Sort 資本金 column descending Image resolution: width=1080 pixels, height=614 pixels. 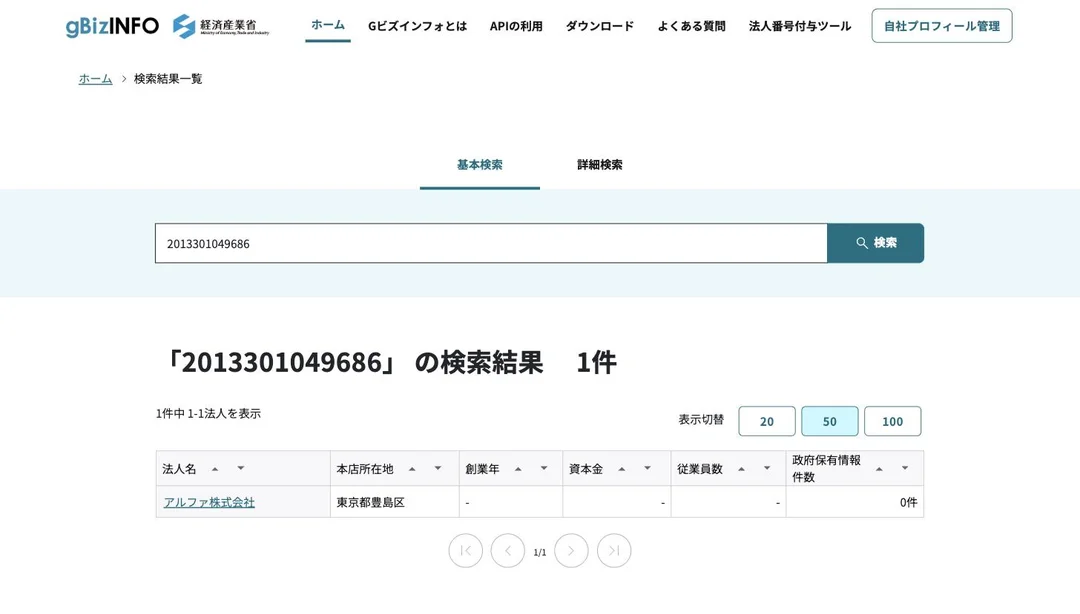[647, 469]
